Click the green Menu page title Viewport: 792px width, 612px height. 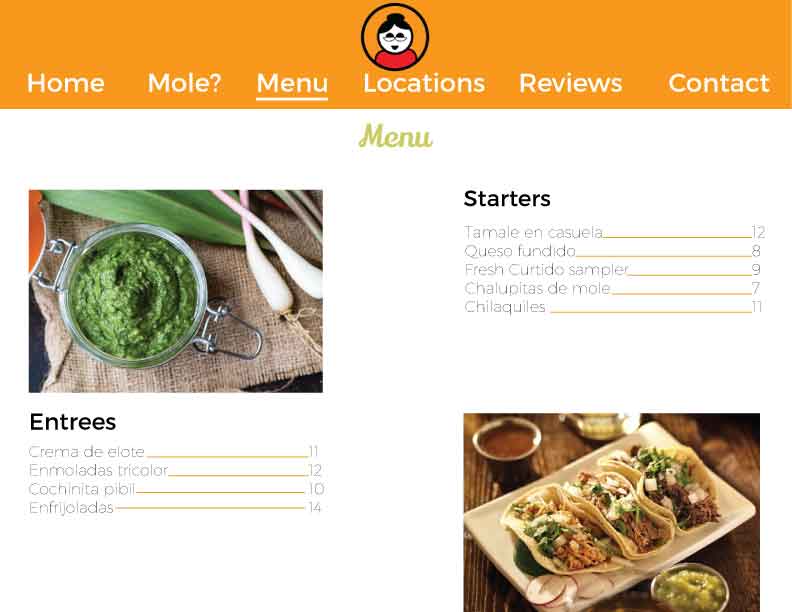(395, 136)
